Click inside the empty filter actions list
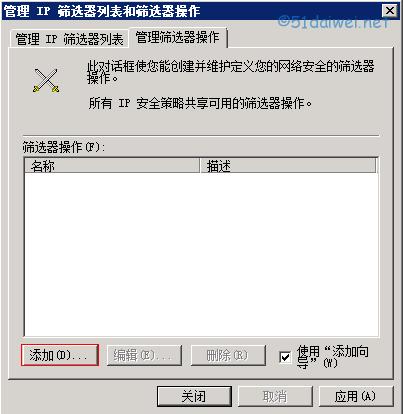This screenshot has width=403, height=414. point(201,254)
